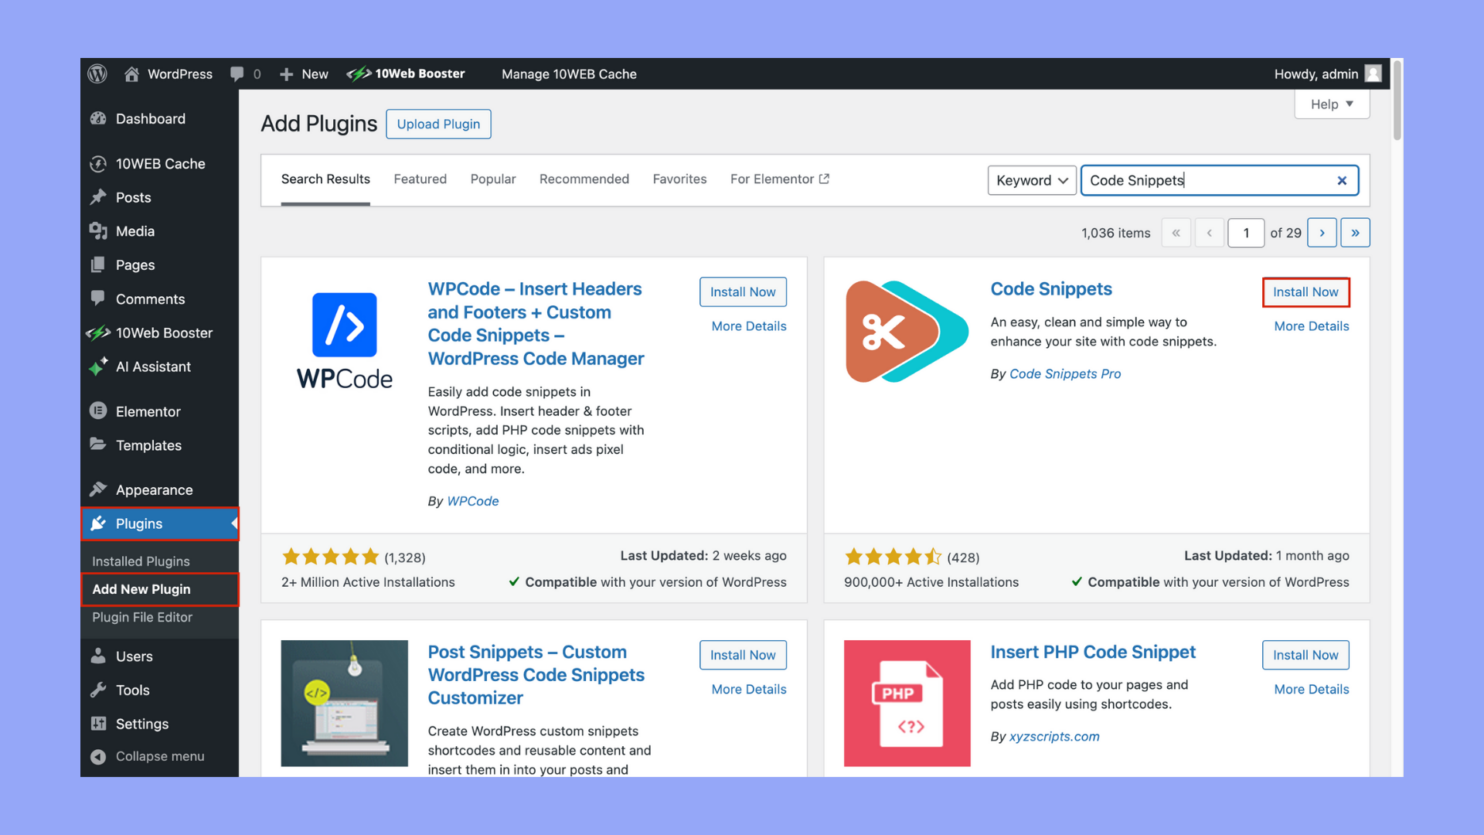Open the Users sidebar icon
The width and height of the screenshot is (1484, 835).
99,655
